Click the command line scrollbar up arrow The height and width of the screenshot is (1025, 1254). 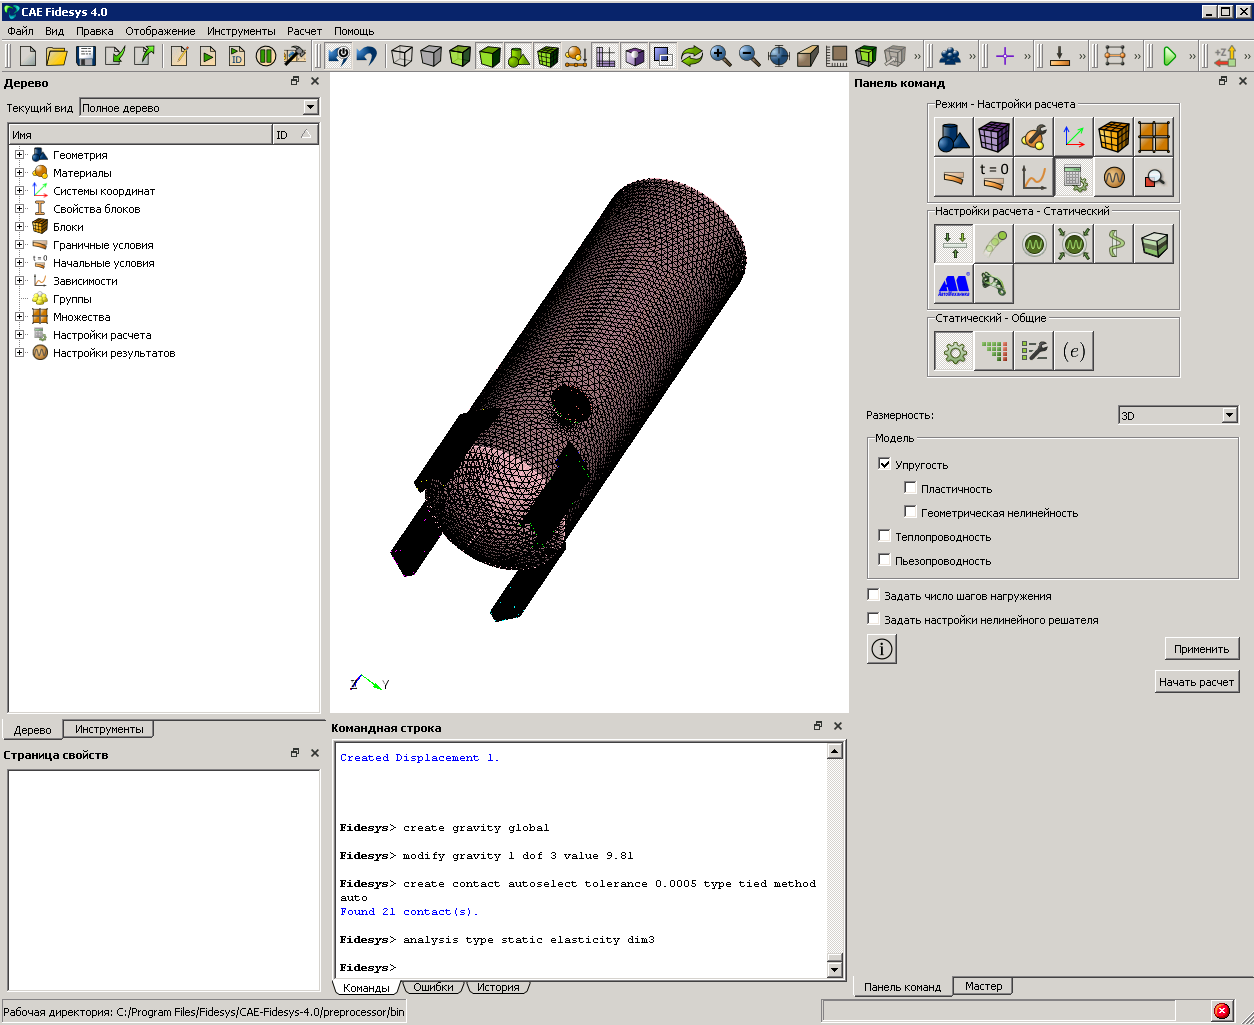coord(835,751)
